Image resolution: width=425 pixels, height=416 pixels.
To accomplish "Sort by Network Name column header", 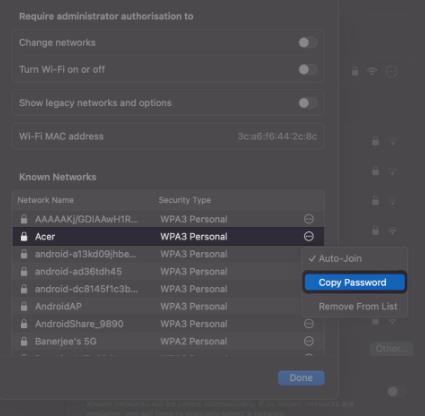I will [46, 200].
